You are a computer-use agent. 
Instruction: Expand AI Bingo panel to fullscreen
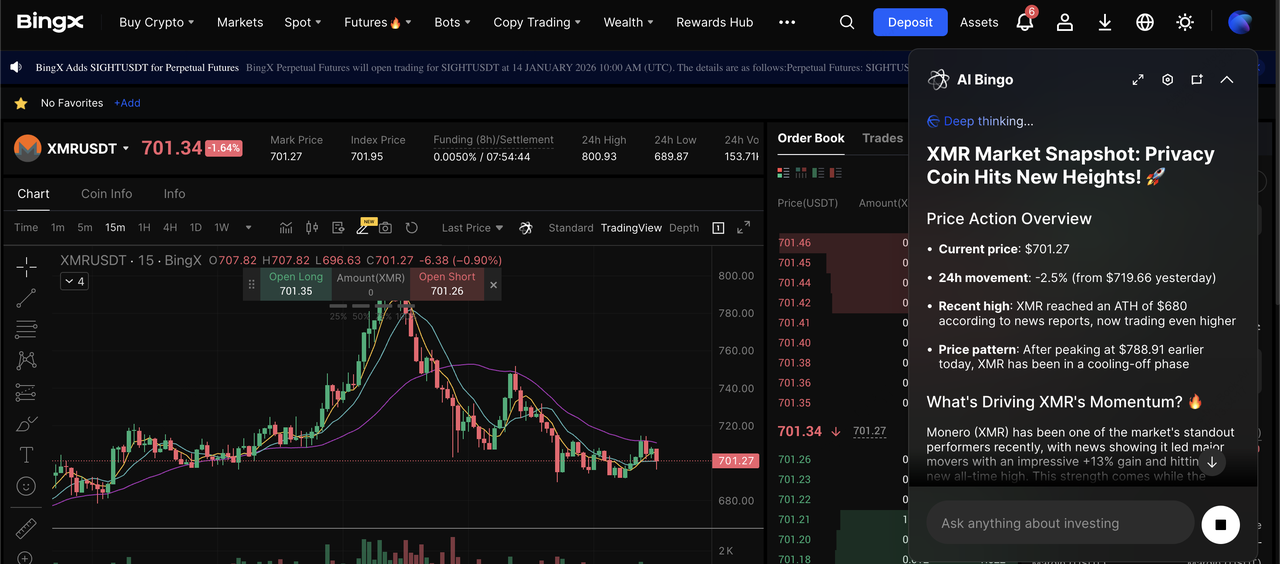(x=1138, y=80)
